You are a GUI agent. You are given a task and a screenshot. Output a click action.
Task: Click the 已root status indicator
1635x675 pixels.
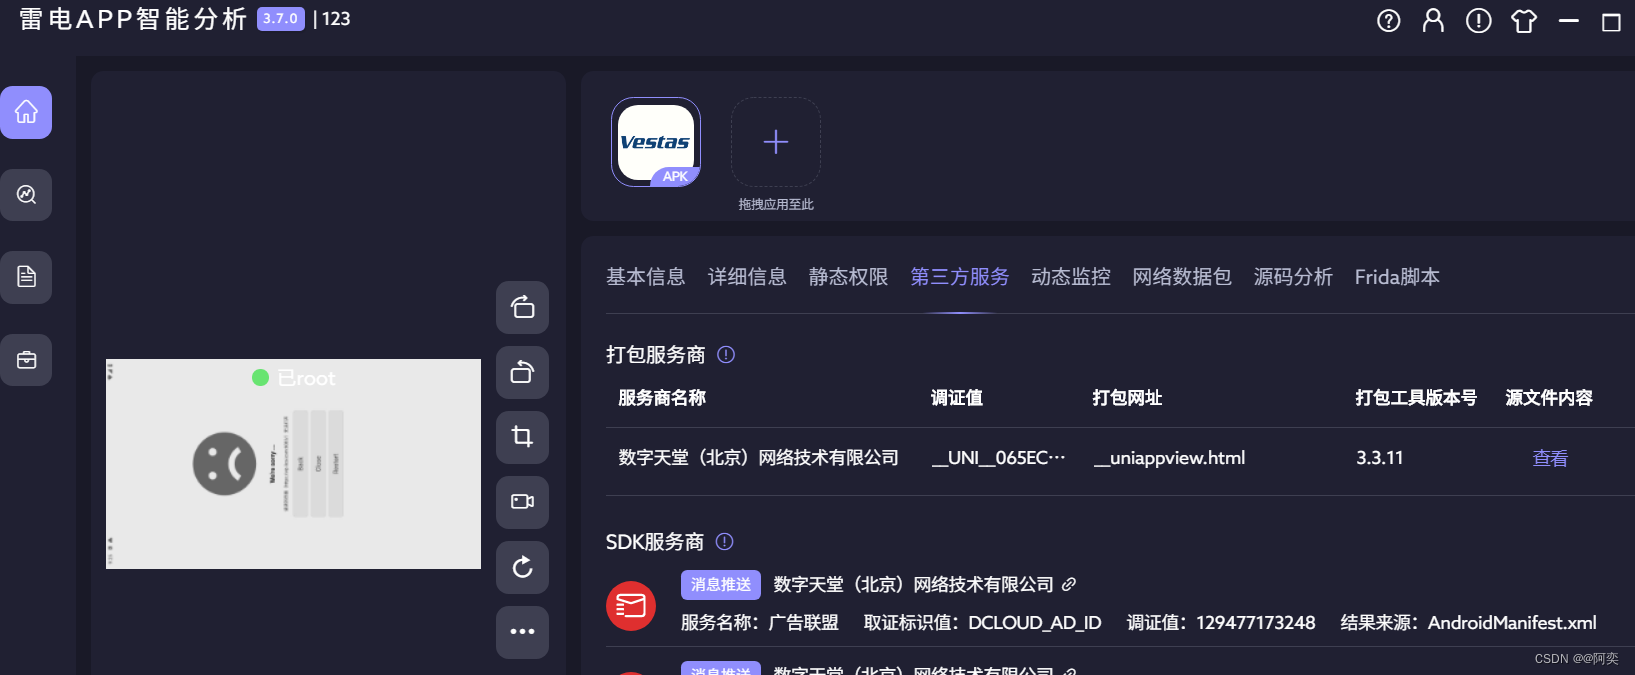click(x=294, y=378)
